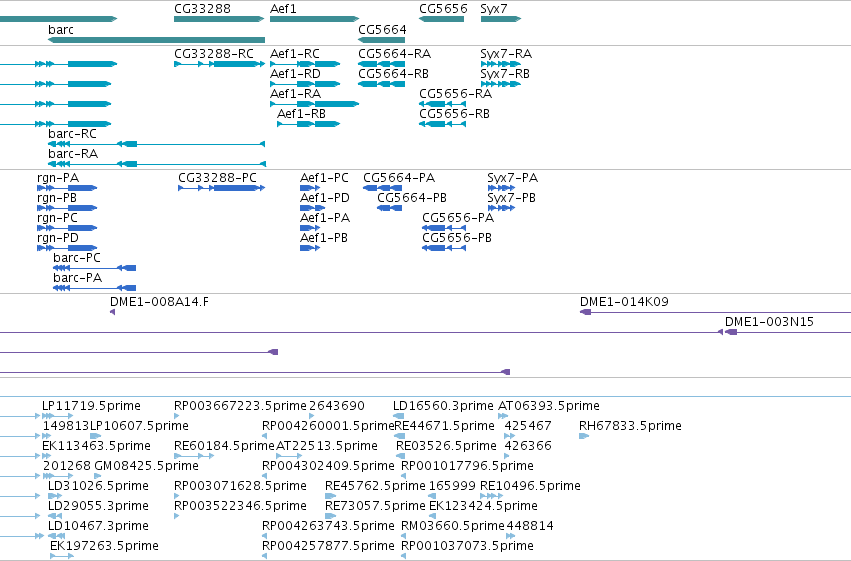The image size is (851, 561).
Task: Click the CG5664 gene label
Action: (x=382, y=30)
